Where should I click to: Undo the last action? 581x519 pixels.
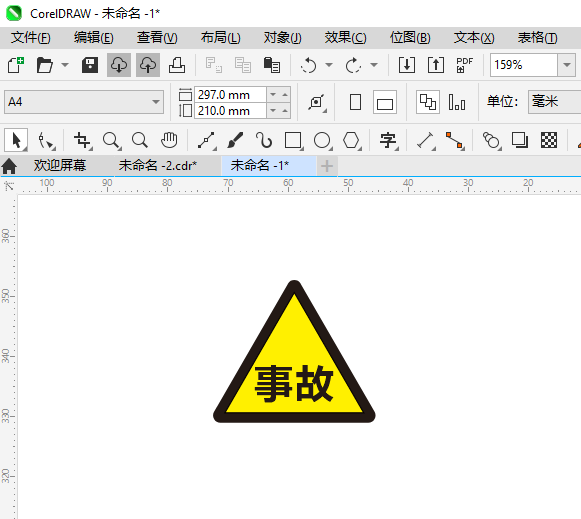pos(309,65)
